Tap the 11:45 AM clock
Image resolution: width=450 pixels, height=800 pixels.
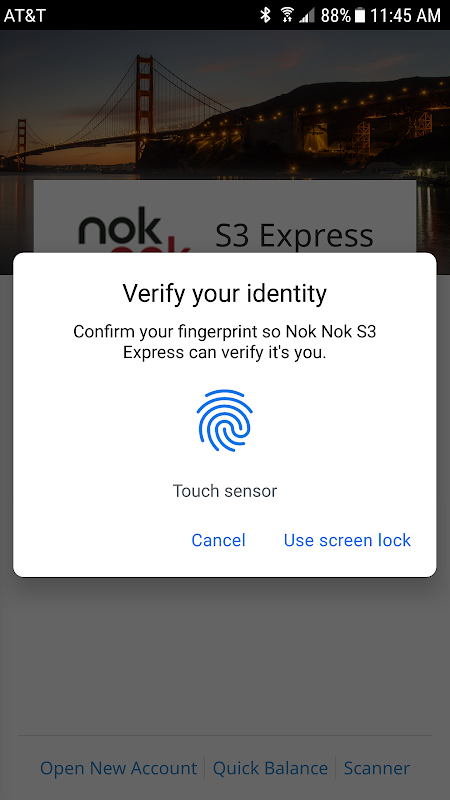pos(405,15)
